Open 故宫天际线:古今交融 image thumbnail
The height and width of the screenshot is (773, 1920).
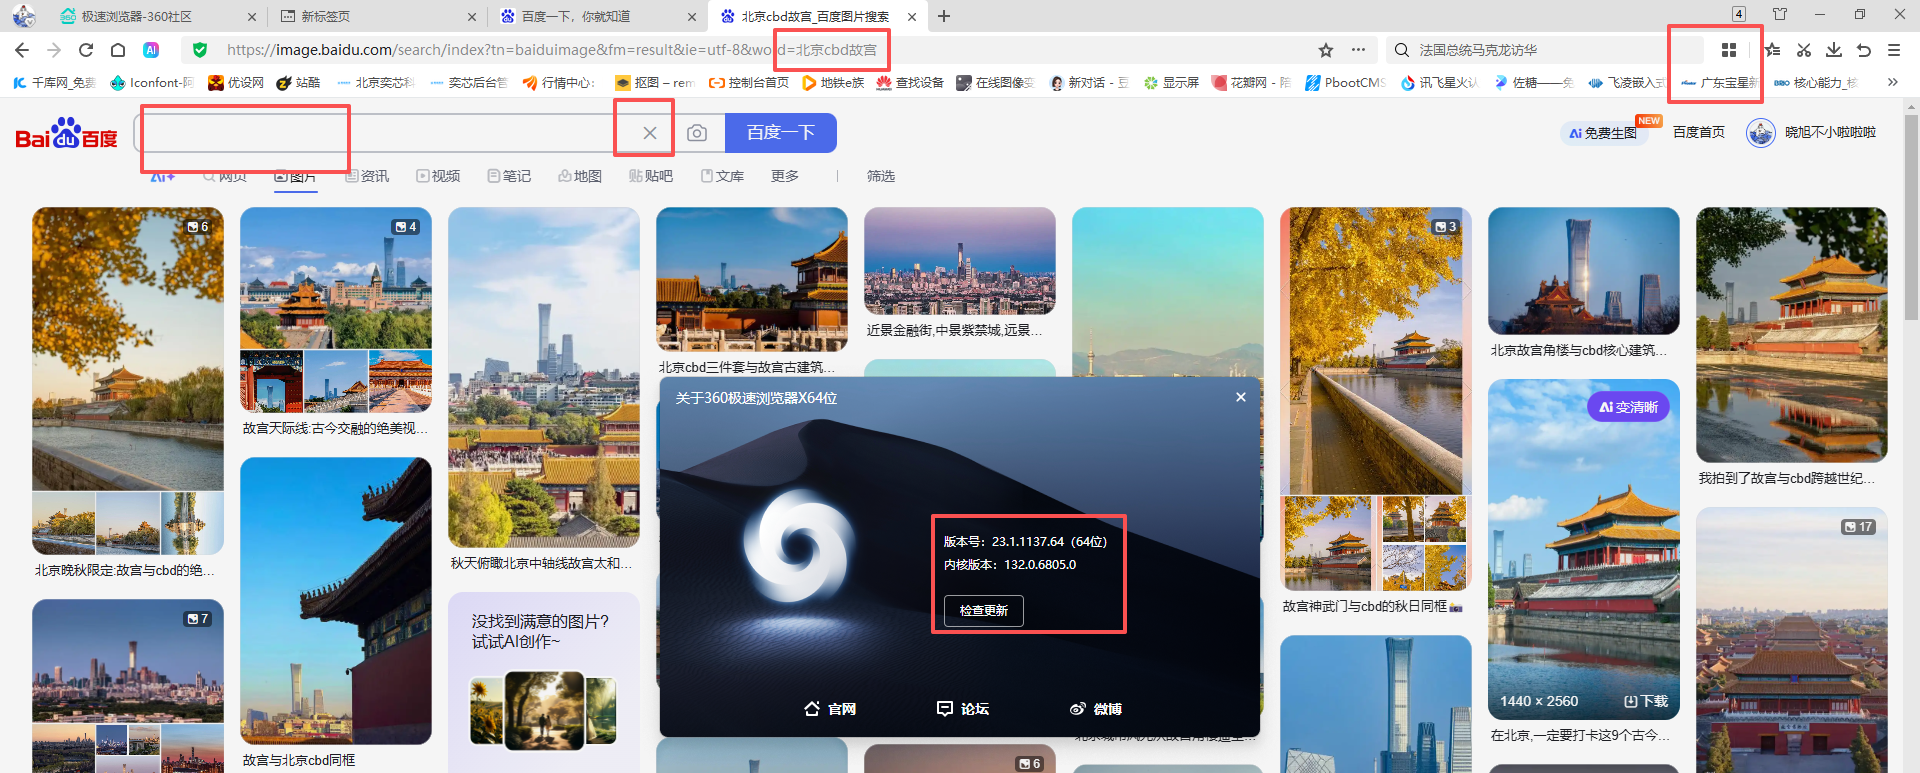(x=336, y=309)
